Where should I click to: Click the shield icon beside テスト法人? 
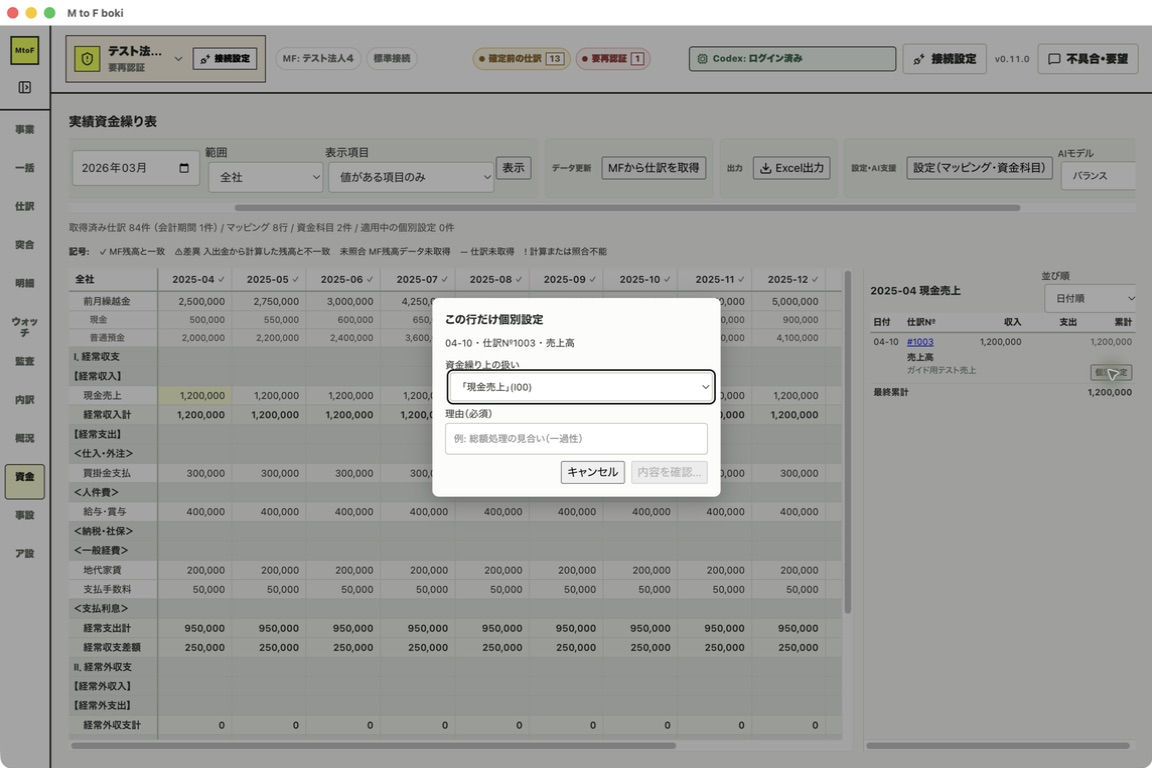[x=87, y=59]
